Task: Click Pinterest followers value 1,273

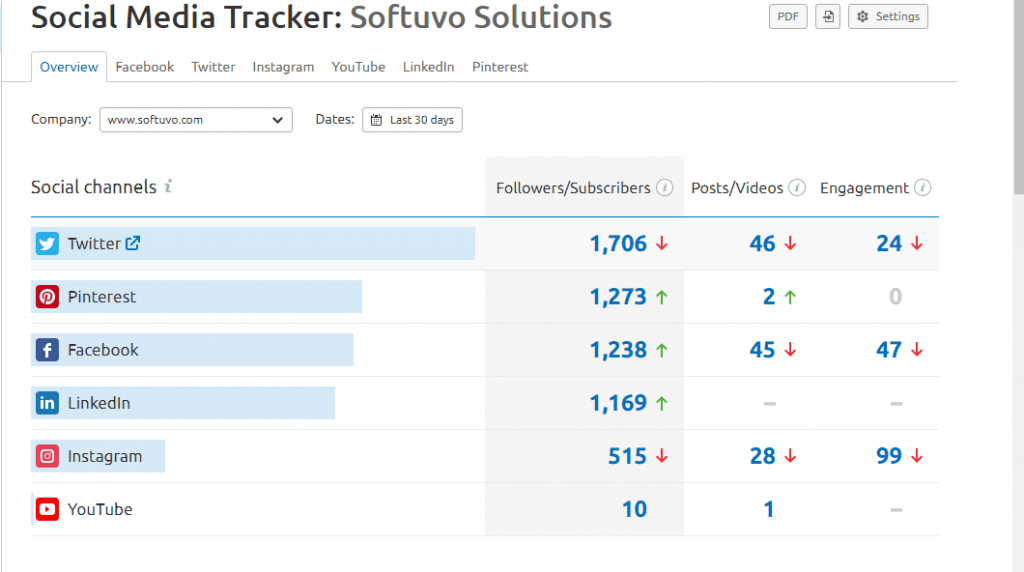Action: [x=618, y=297]
